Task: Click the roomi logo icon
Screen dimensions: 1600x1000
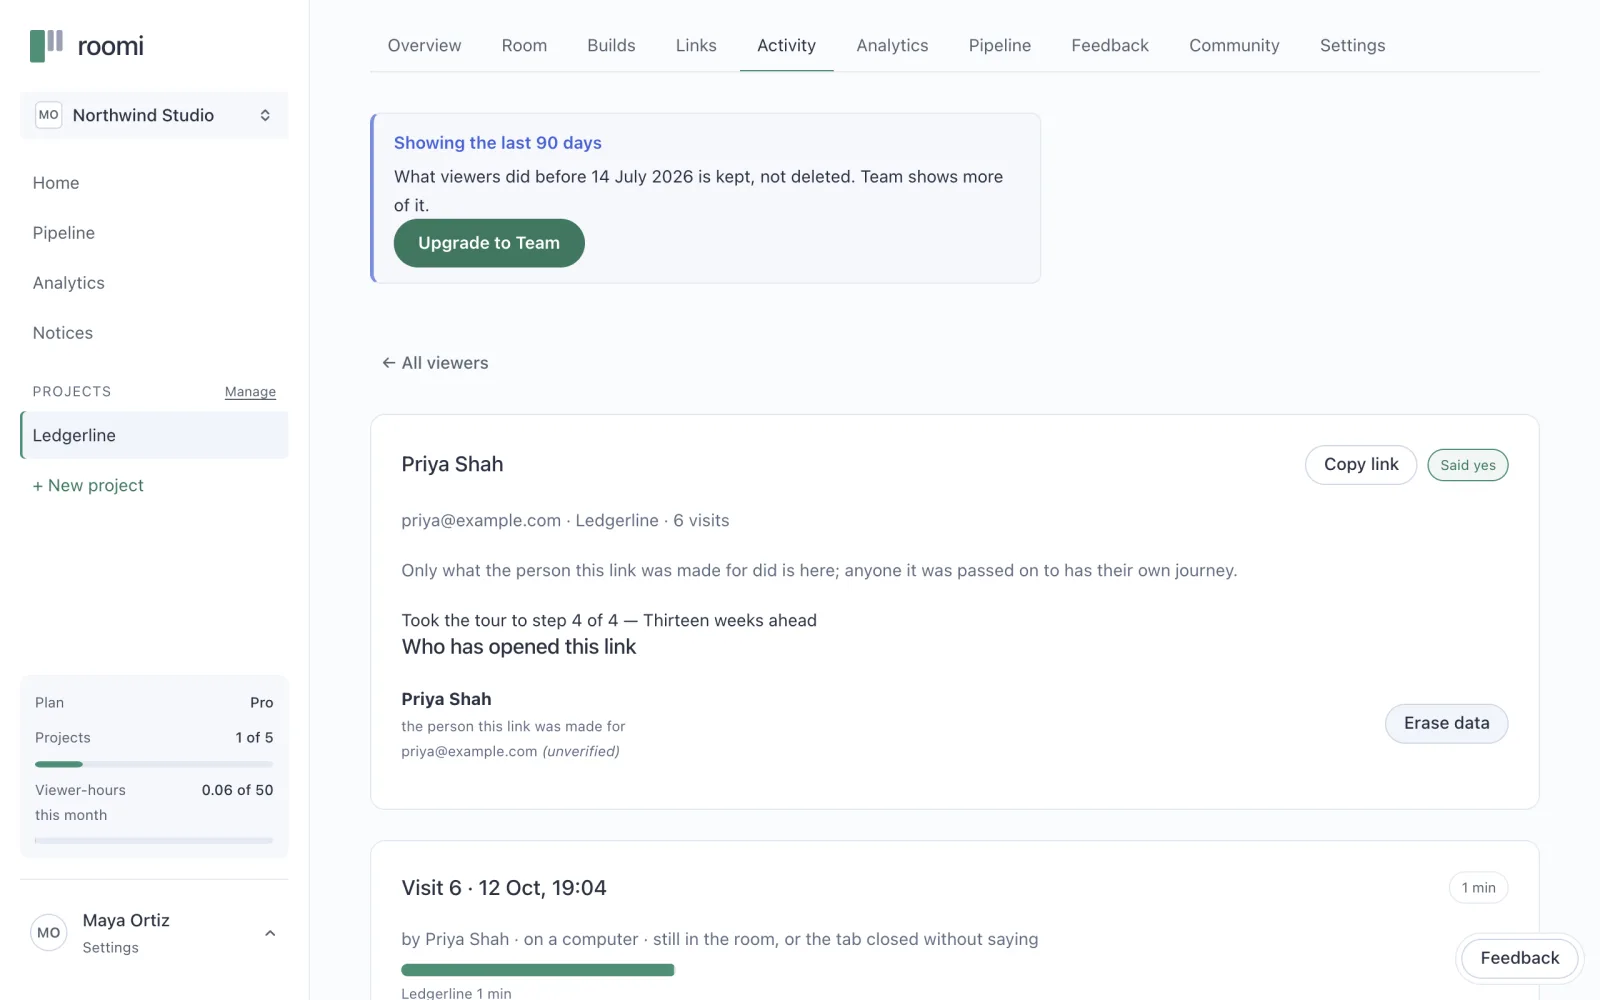Action: click(46, 45)
